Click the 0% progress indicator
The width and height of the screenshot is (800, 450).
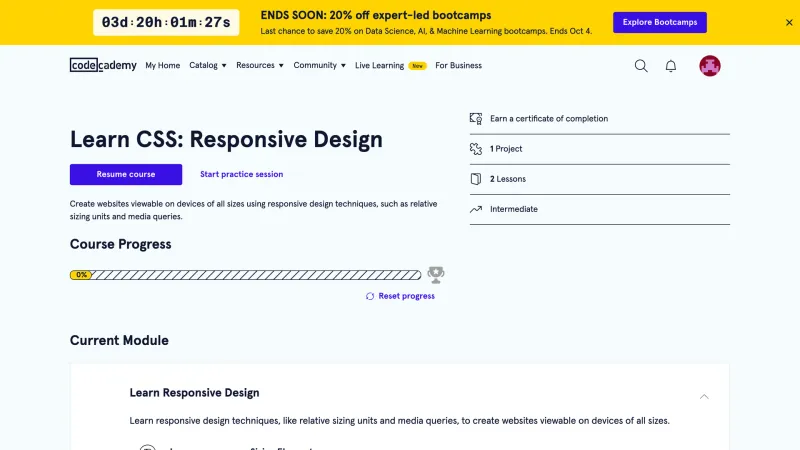click(x=81, y=275)
